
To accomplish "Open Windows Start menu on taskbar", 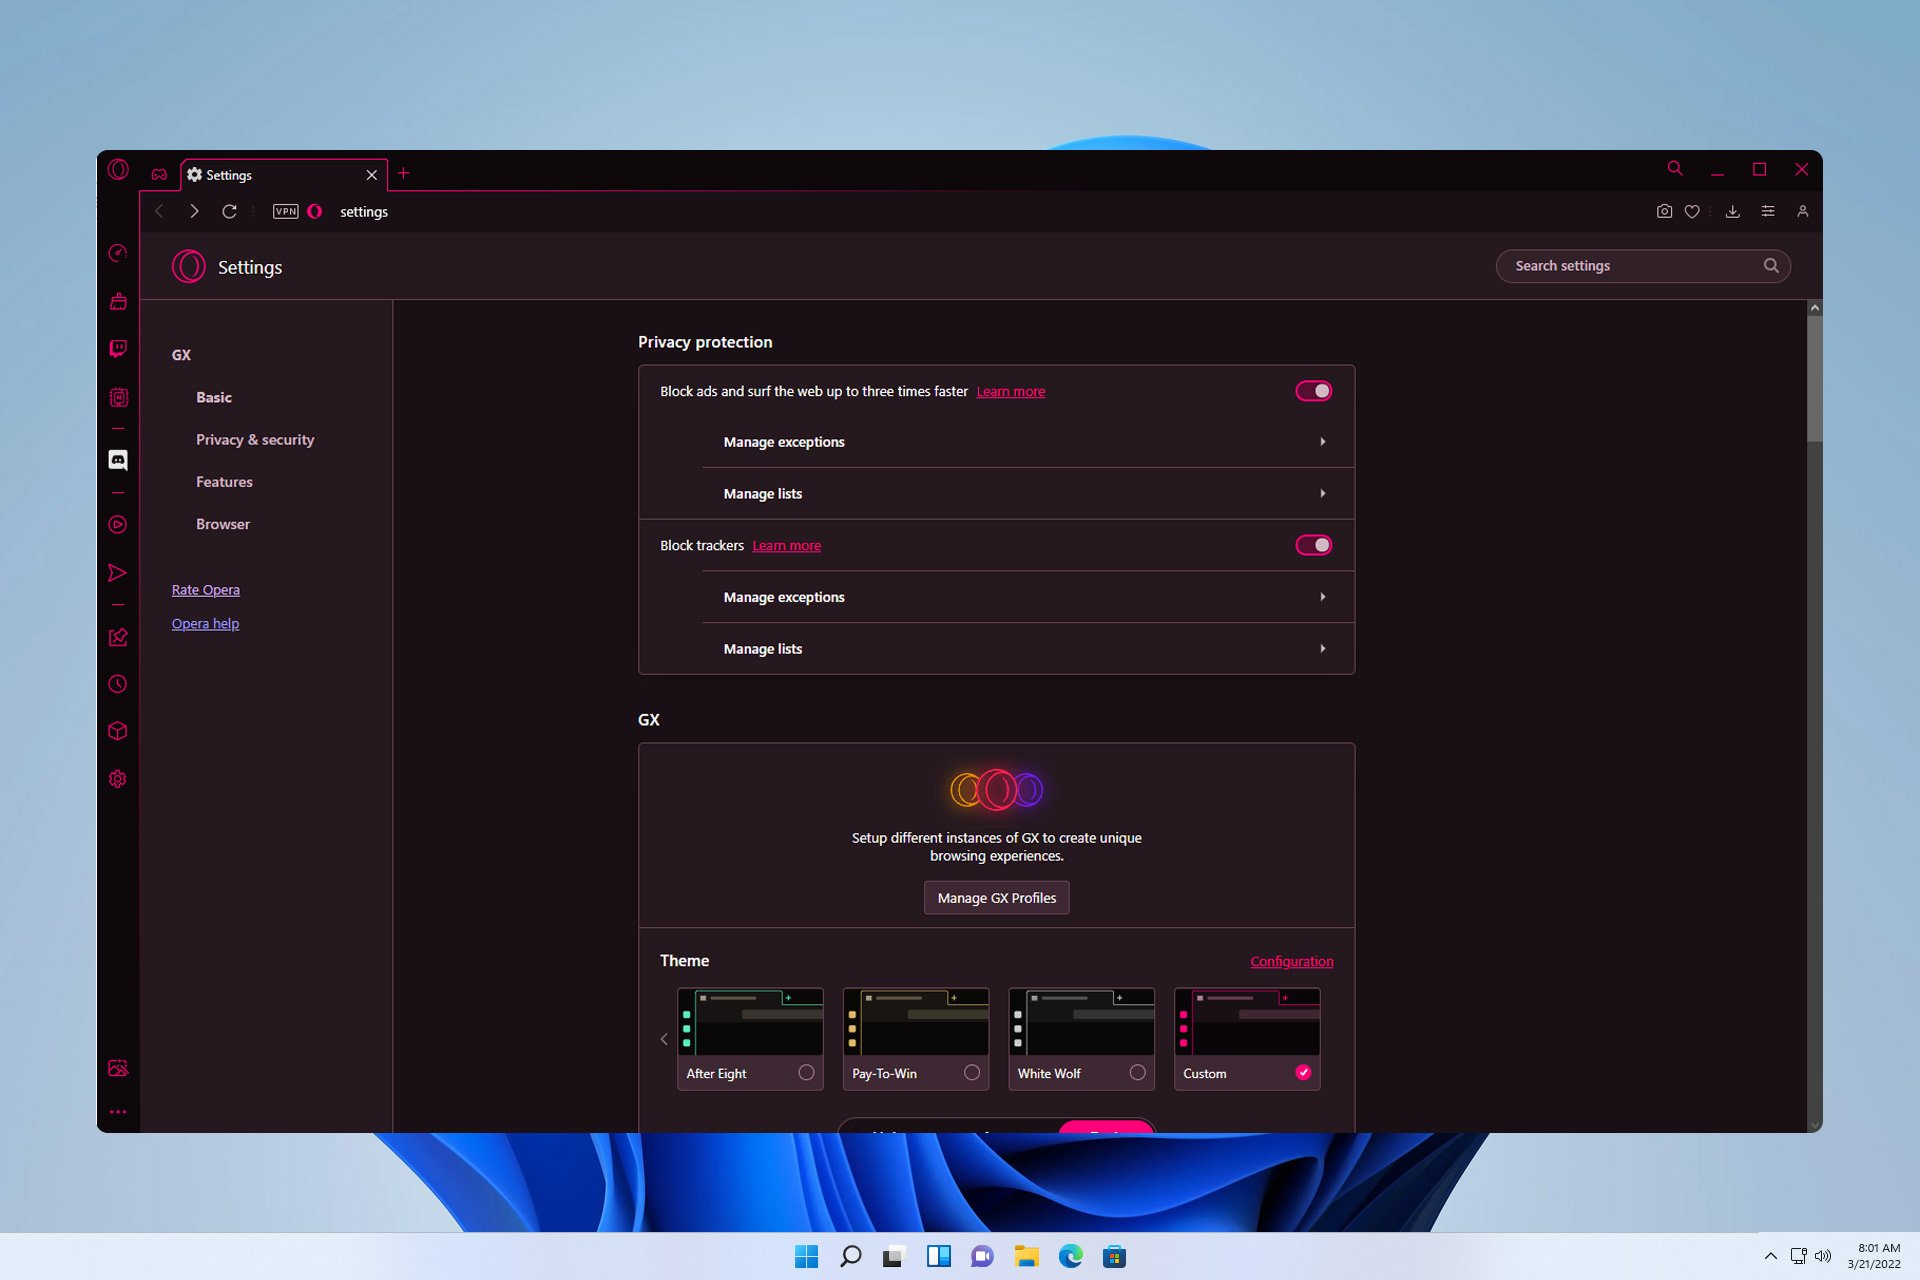I will [806, 1256].
